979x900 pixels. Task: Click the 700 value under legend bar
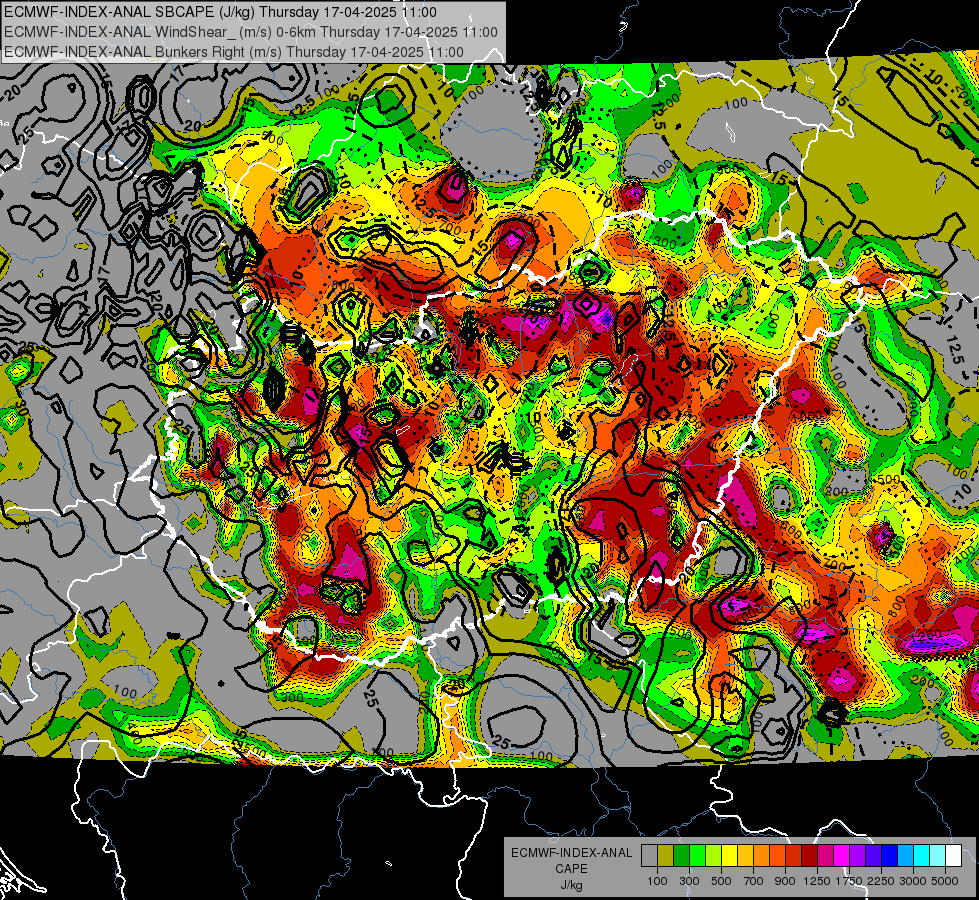click(x=753, y=881)
